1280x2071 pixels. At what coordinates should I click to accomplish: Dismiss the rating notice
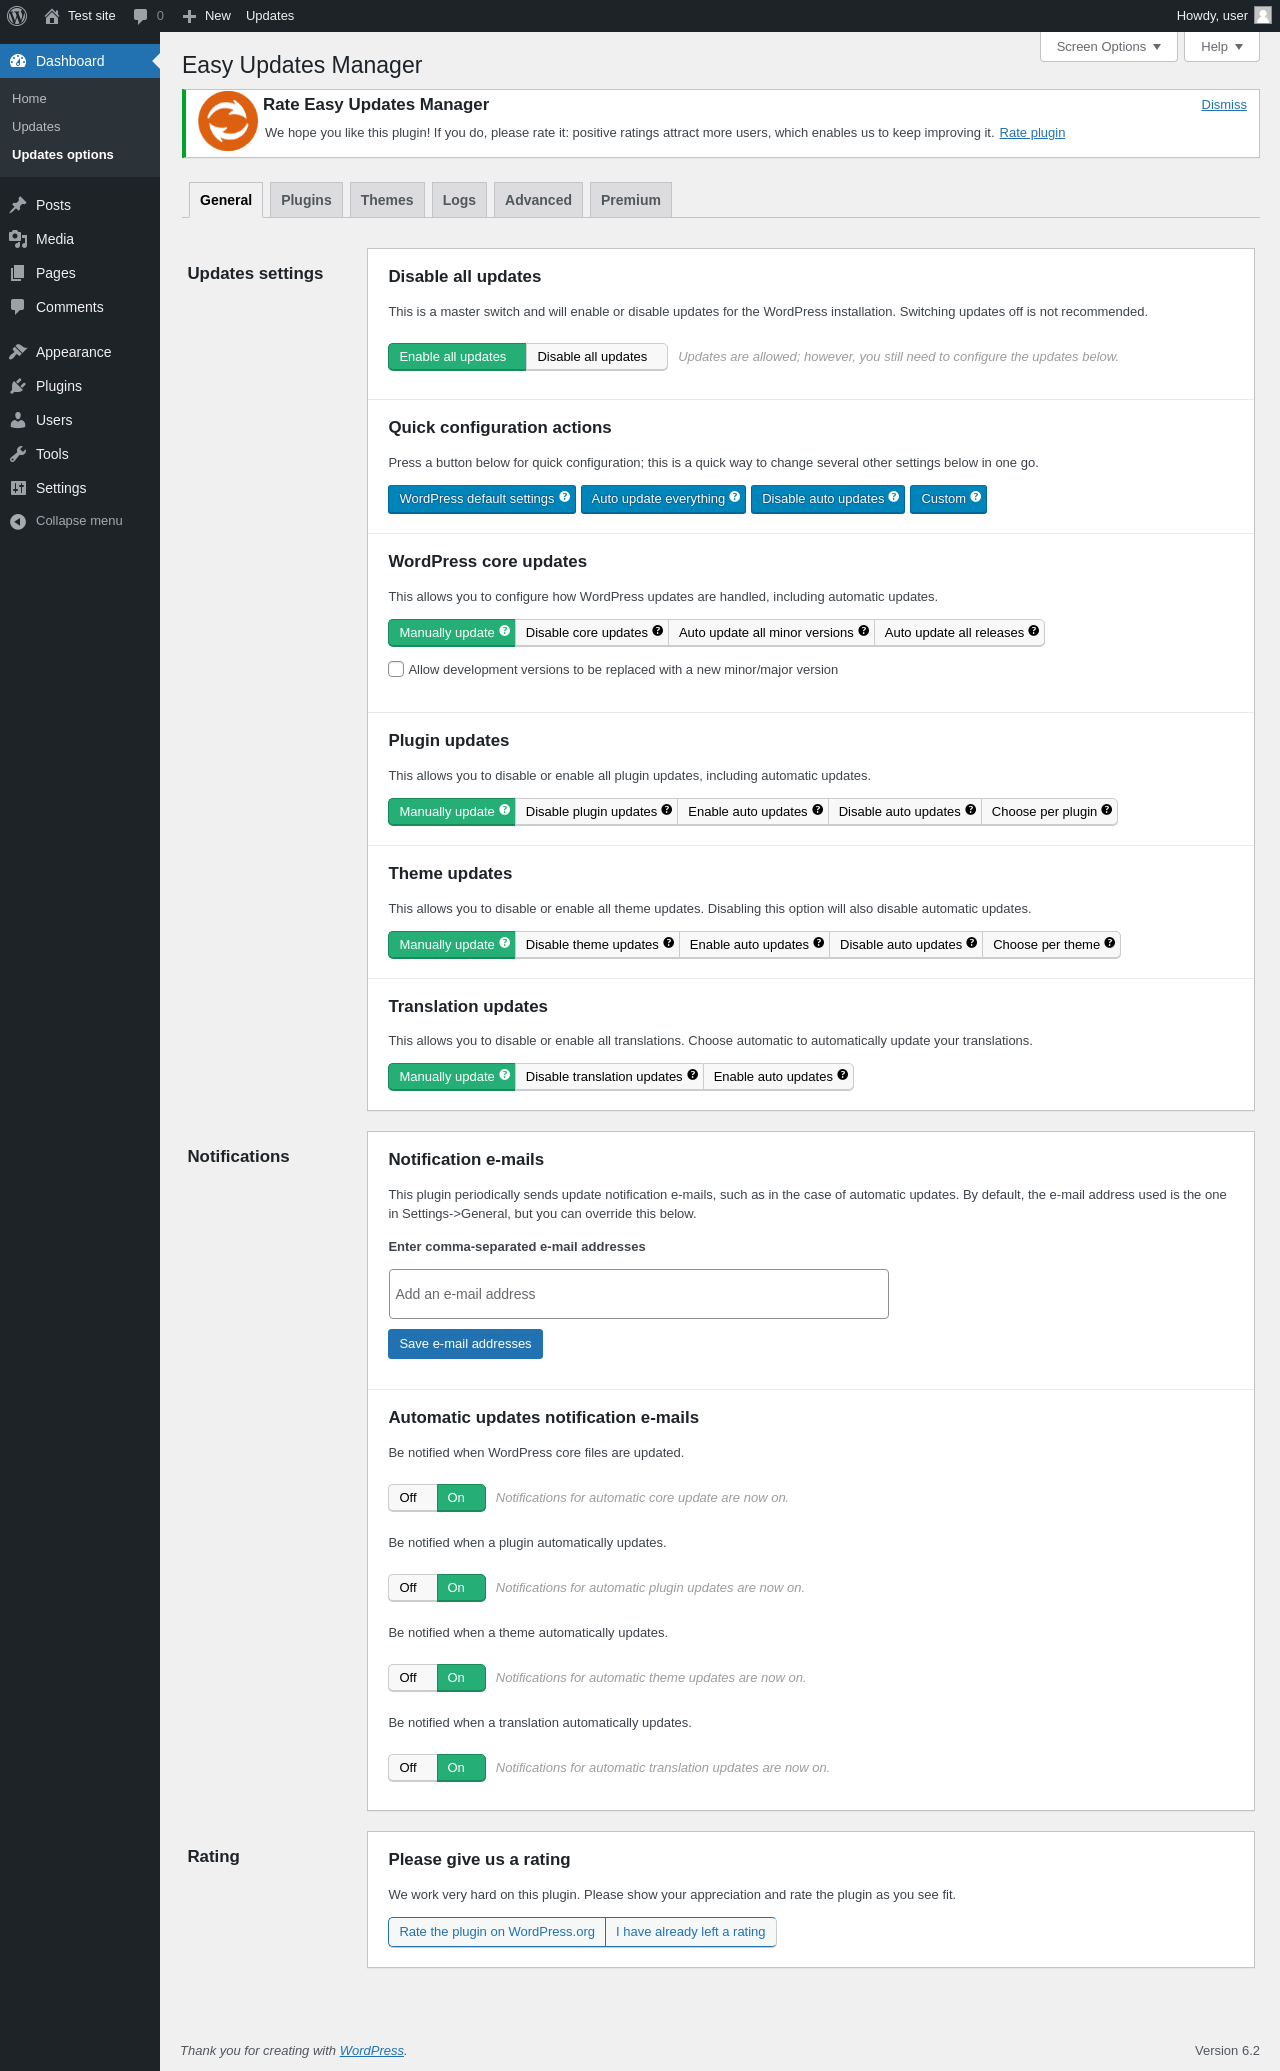pyautogui.click(x=1224, y=105)
